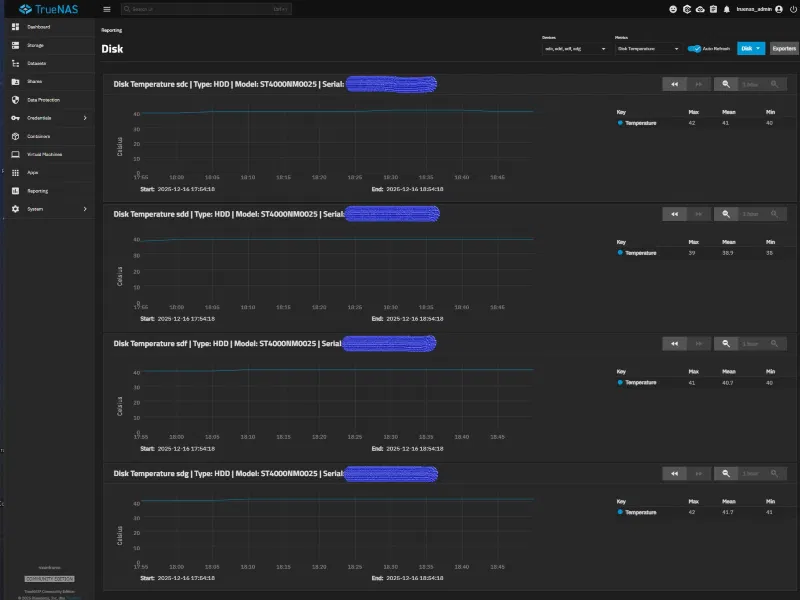Click the Exporters button
800x600 pixels.
(784, 48)
